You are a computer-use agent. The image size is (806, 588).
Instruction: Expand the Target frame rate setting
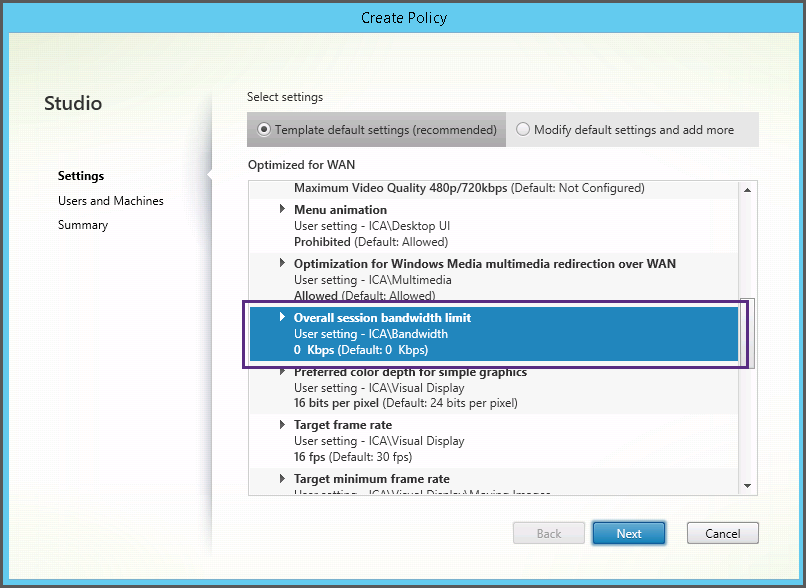click(282, 424)
